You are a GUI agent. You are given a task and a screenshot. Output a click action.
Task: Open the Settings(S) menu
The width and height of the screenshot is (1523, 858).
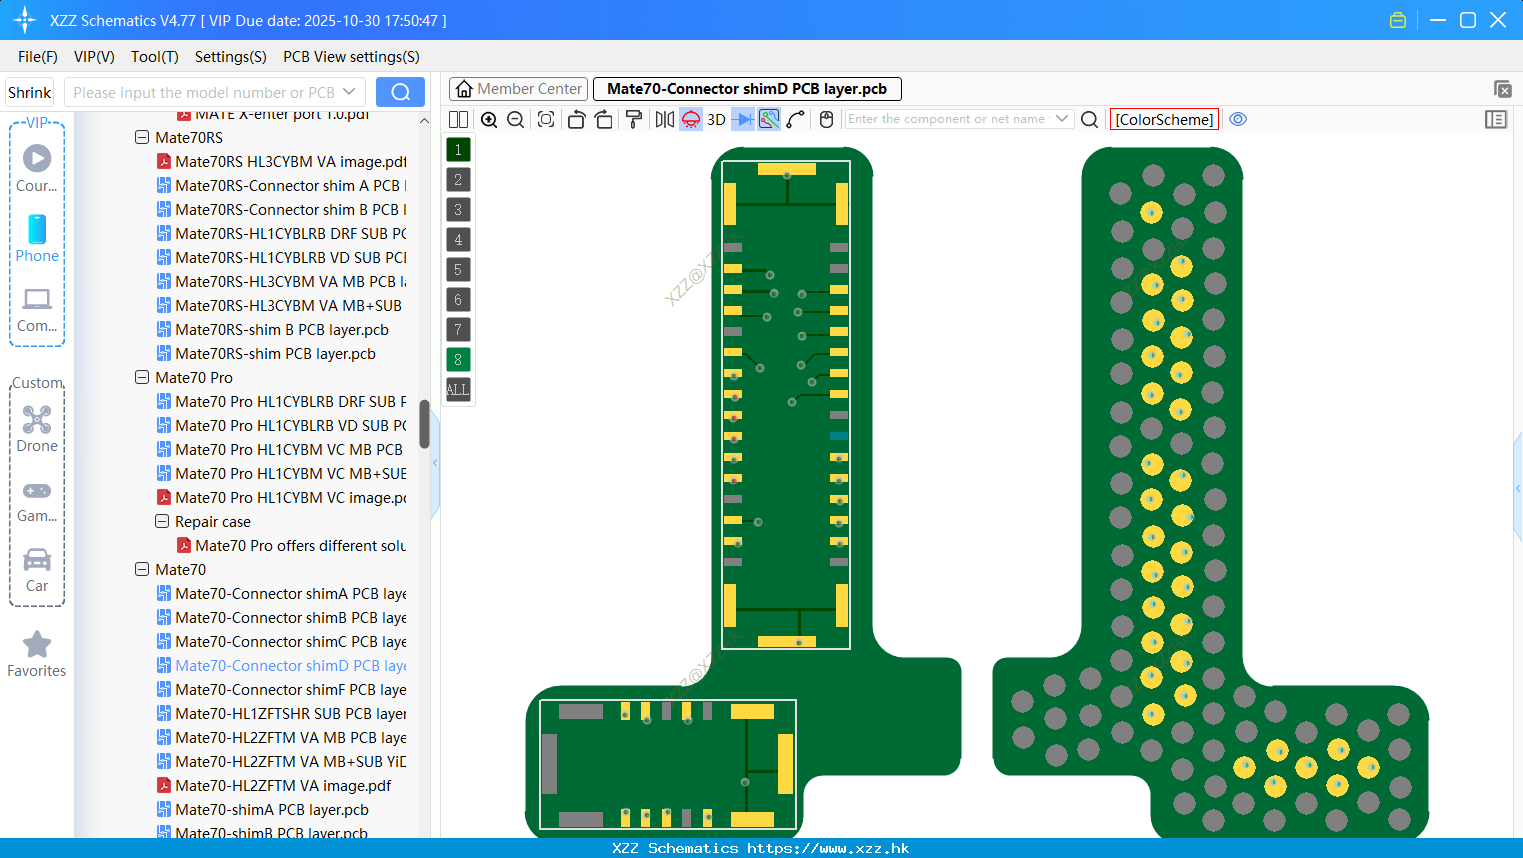pyautogui.click(x=231, y=57)
